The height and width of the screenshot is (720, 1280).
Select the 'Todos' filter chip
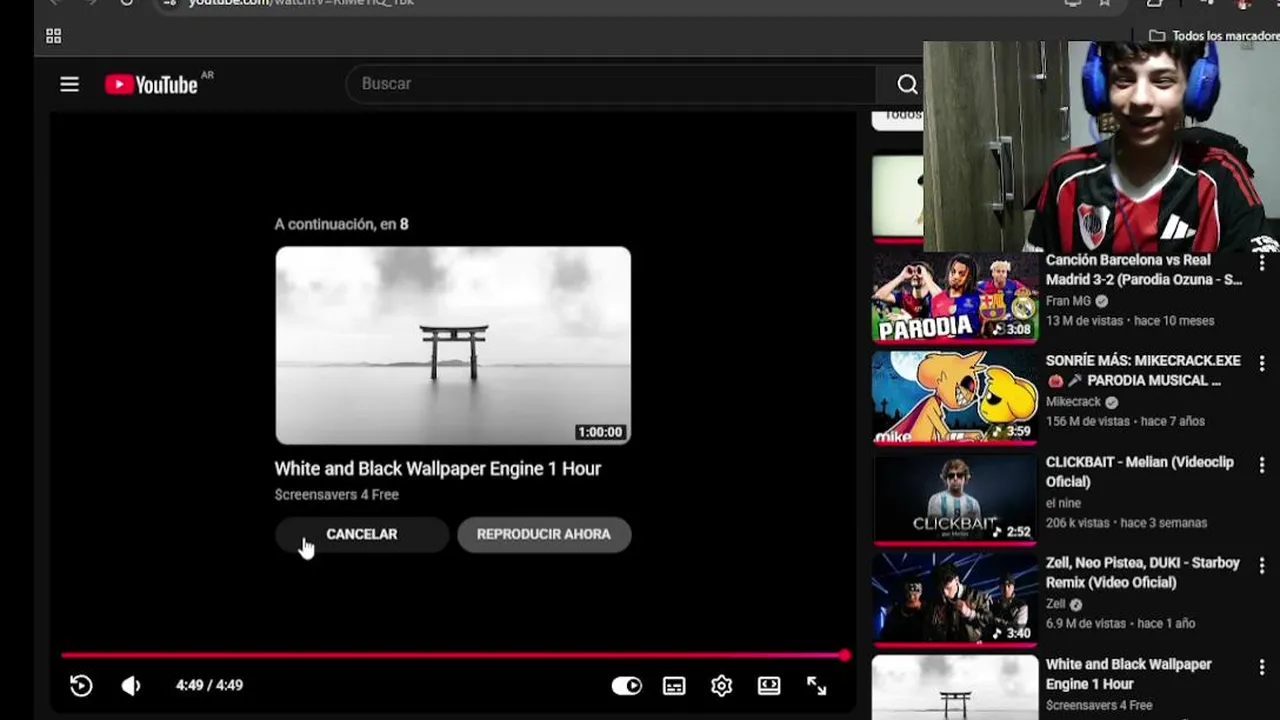pos(897,116)
